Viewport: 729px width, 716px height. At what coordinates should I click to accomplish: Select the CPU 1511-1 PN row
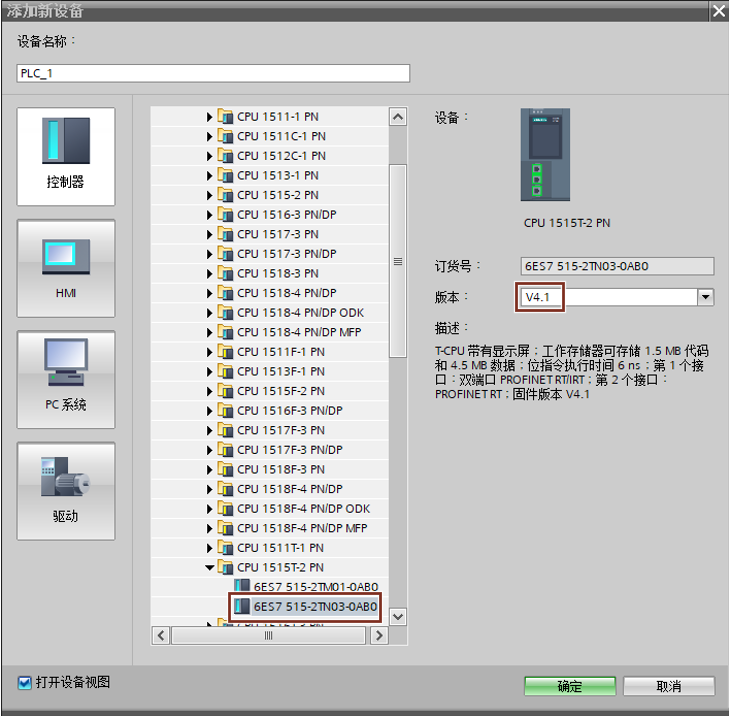click(270, 117)
